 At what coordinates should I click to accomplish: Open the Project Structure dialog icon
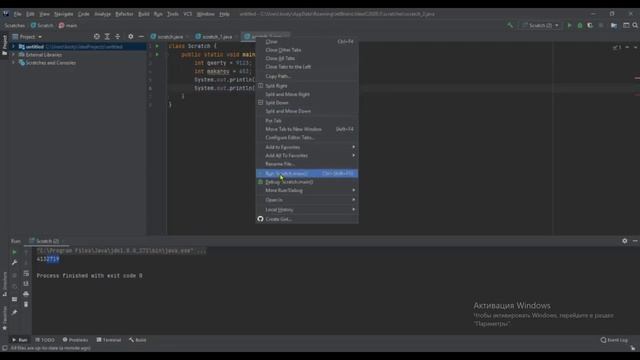614,25
